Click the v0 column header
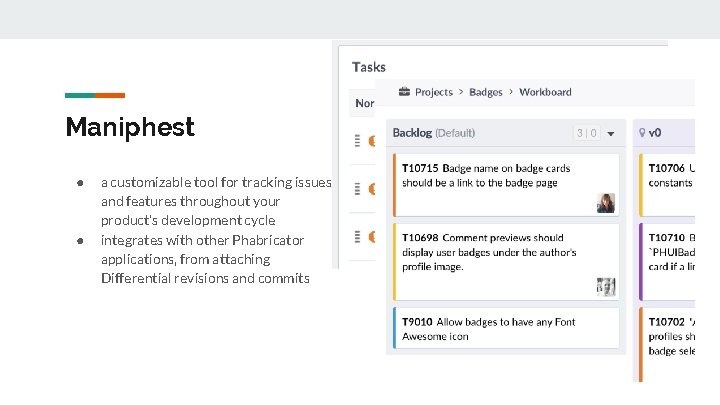Screen dimensions: 720x405 click(x=655, y=133)
